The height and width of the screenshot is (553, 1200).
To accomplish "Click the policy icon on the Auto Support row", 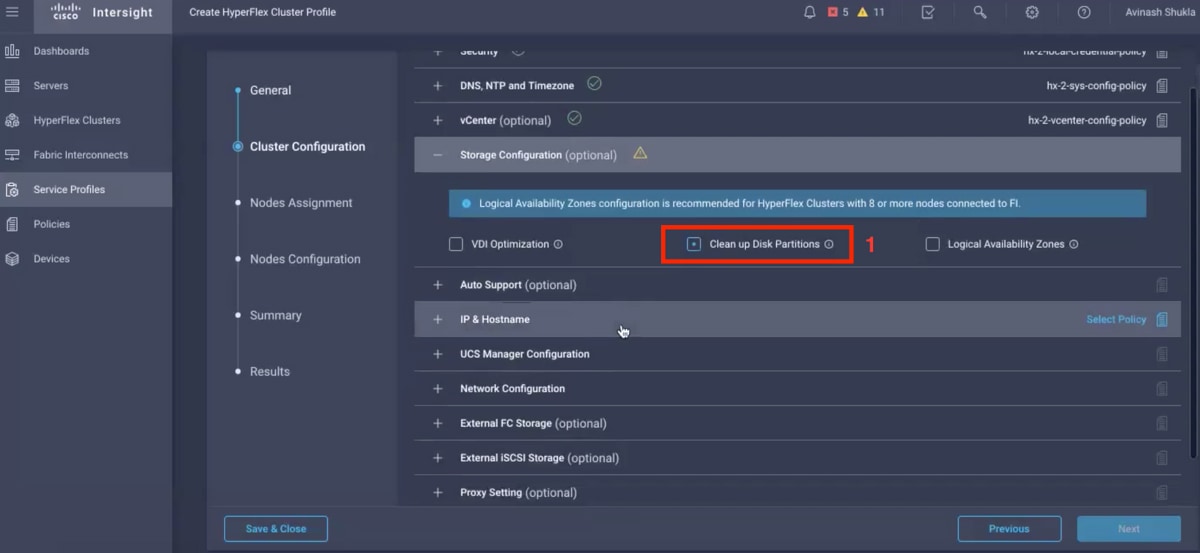I will tap(1162, 285).
